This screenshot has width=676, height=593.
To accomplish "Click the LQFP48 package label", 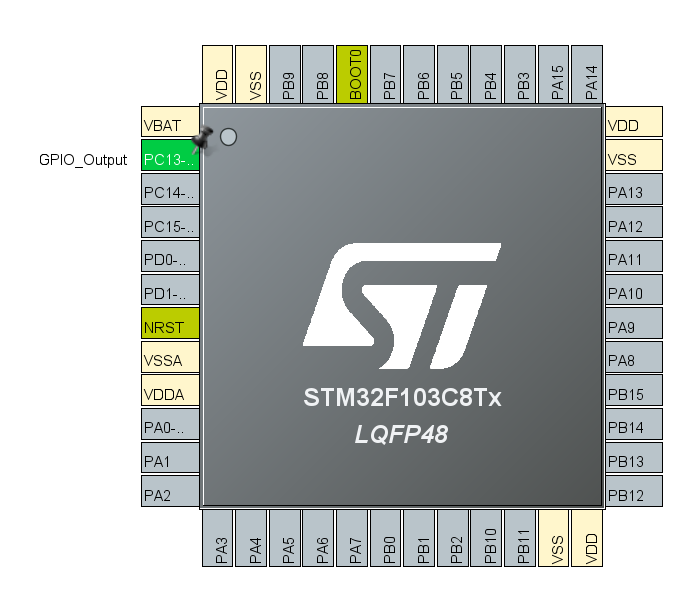I will pyautogui.click(x=401, y=434).
